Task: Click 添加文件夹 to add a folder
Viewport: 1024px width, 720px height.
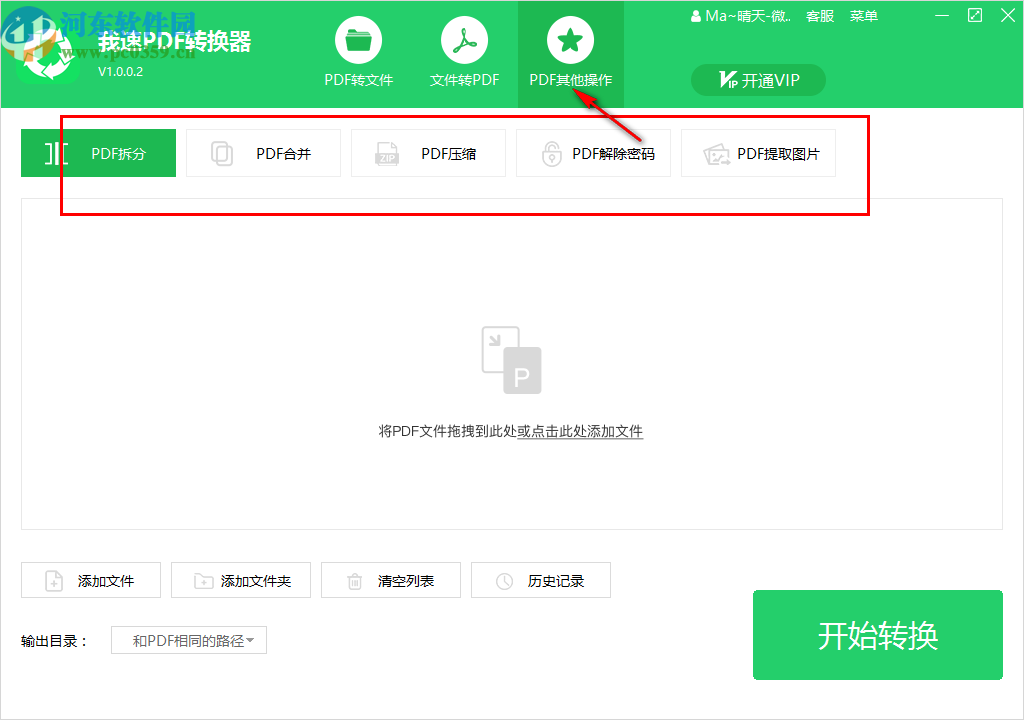Action: (x=240, y=580)
